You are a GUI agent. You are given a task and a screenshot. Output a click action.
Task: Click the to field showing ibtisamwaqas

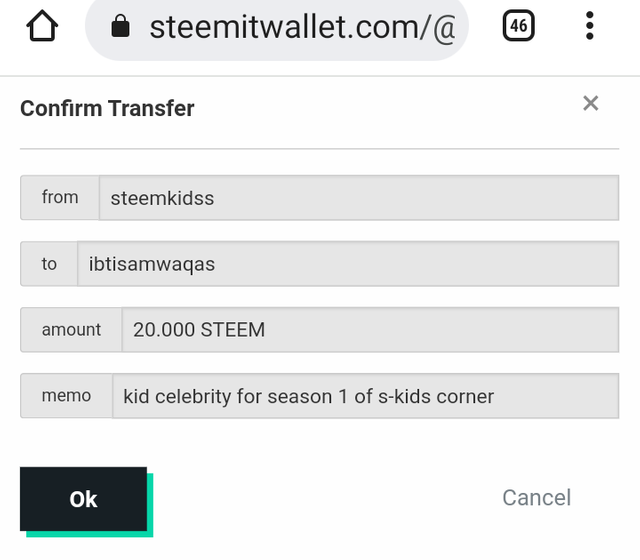click(x=348, y=264)
